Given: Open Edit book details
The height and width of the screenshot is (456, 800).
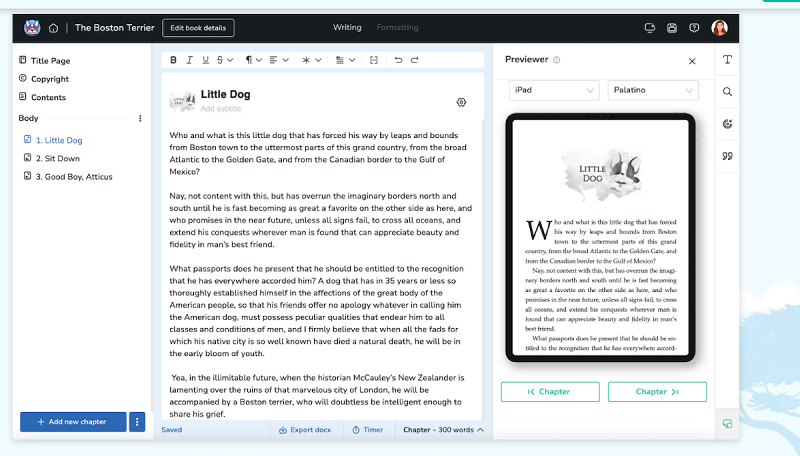Looking at the screenshot, I should [x=198, y=28].
